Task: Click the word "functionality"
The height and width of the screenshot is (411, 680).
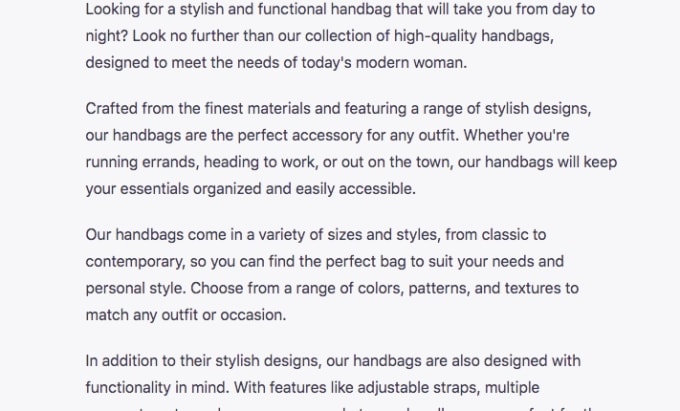Action: (128, 388)
